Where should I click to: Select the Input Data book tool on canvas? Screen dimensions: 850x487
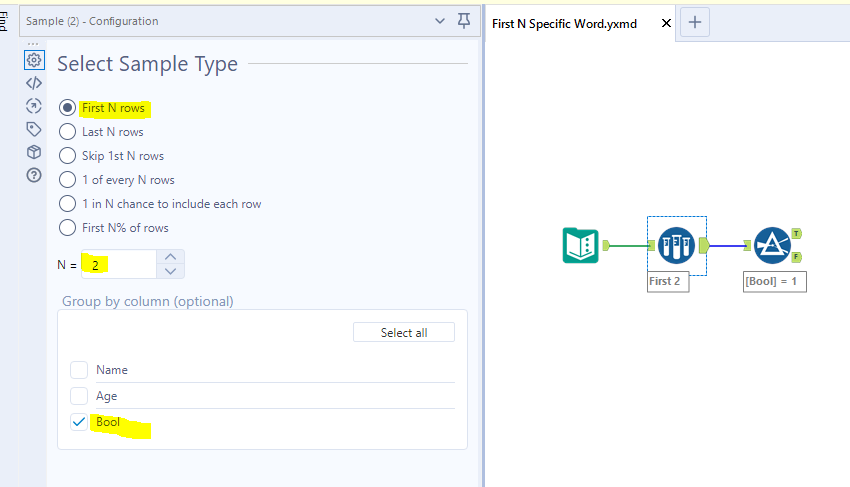(x=581, y=245)
